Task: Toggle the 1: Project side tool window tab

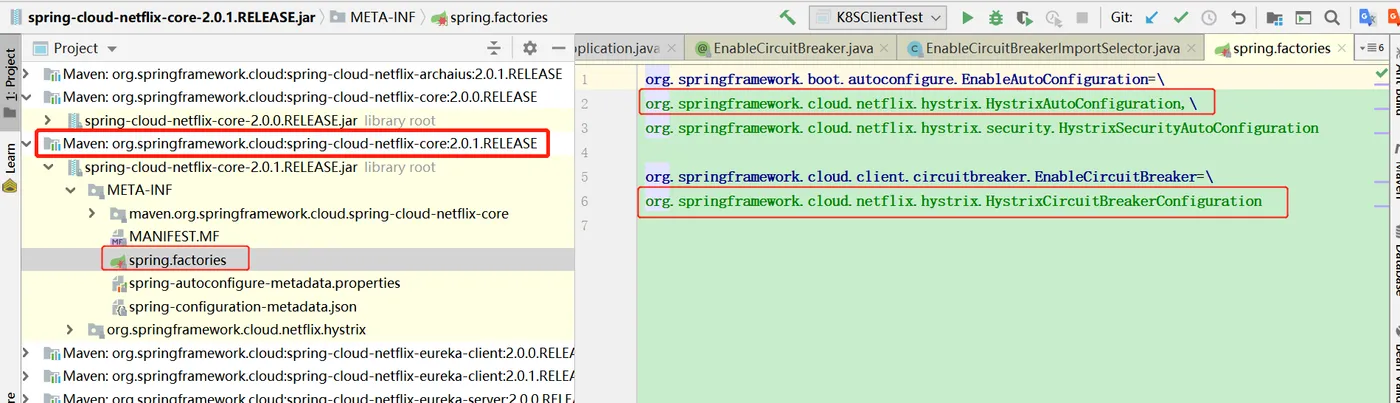Action: click(x=10, y=83)
